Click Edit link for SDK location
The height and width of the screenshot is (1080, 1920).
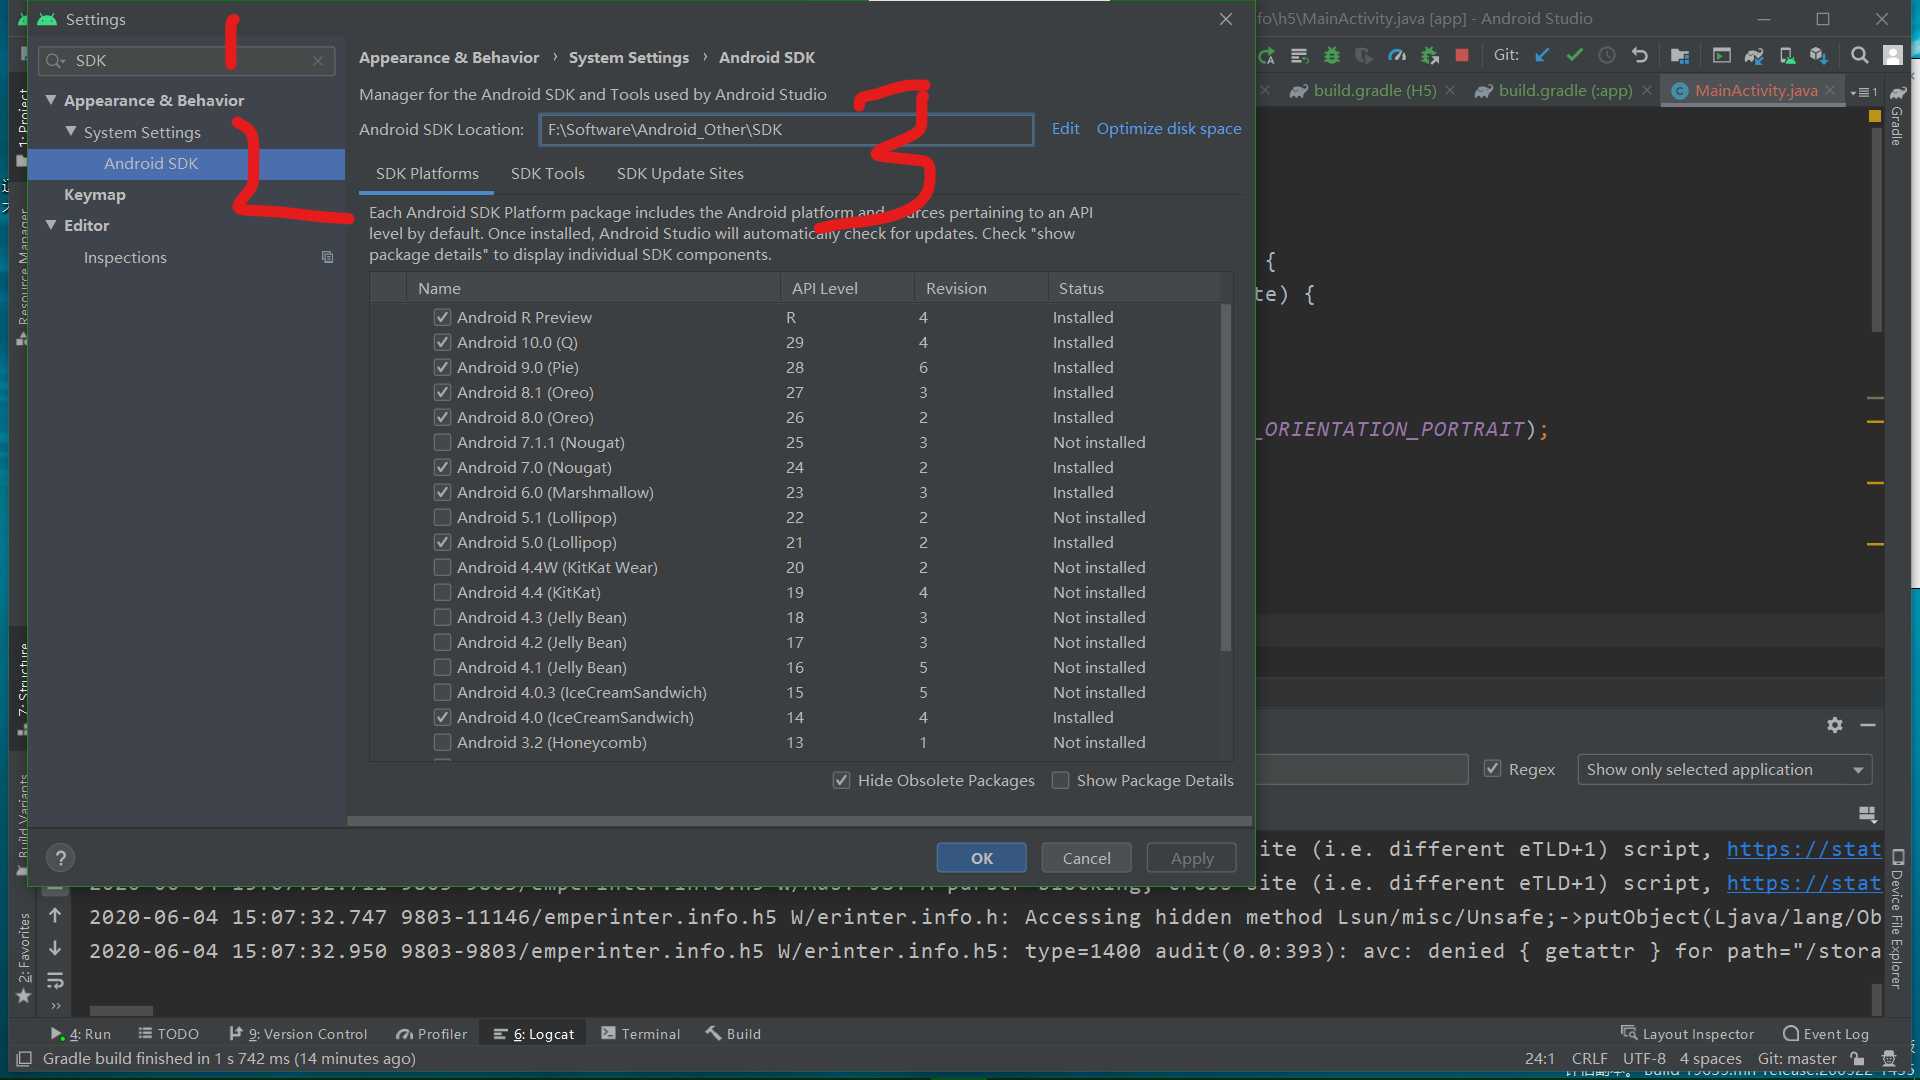(x=1065, y=129)
